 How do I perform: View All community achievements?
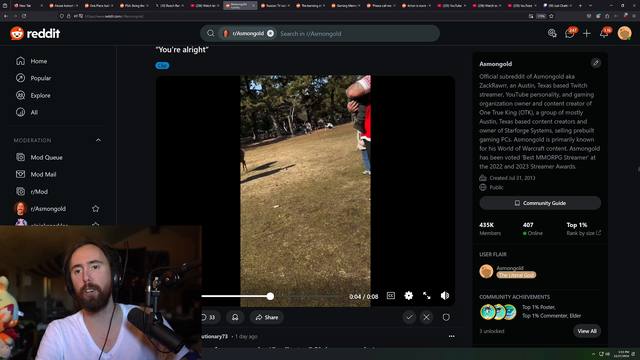(x=587, y=331)
